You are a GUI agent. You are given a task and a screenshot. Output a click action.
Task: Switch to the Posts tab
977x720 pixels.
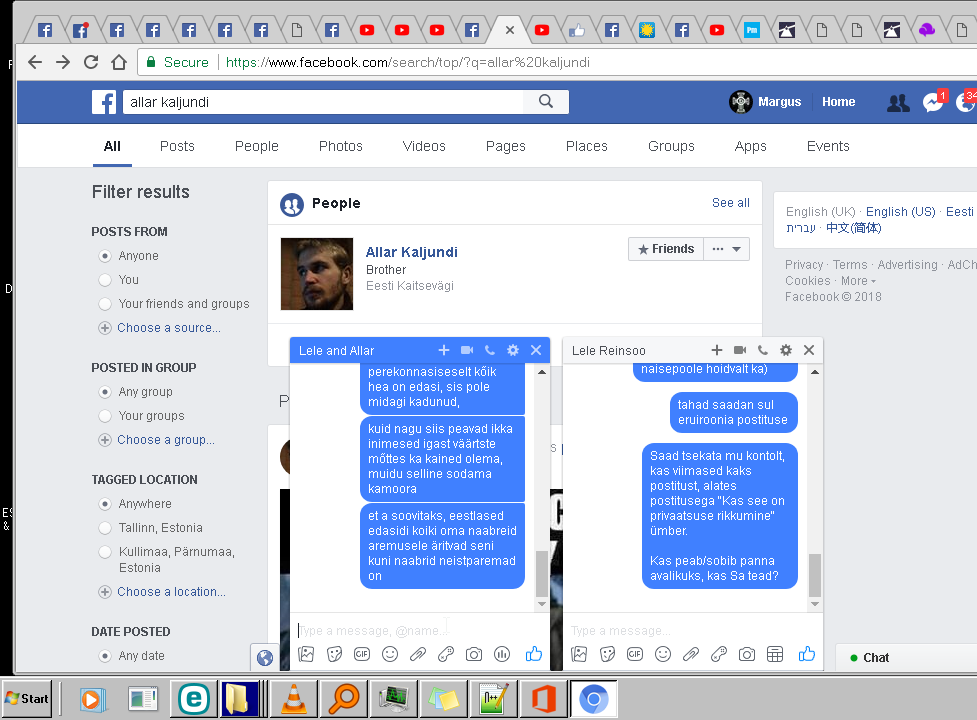point(177,146)
